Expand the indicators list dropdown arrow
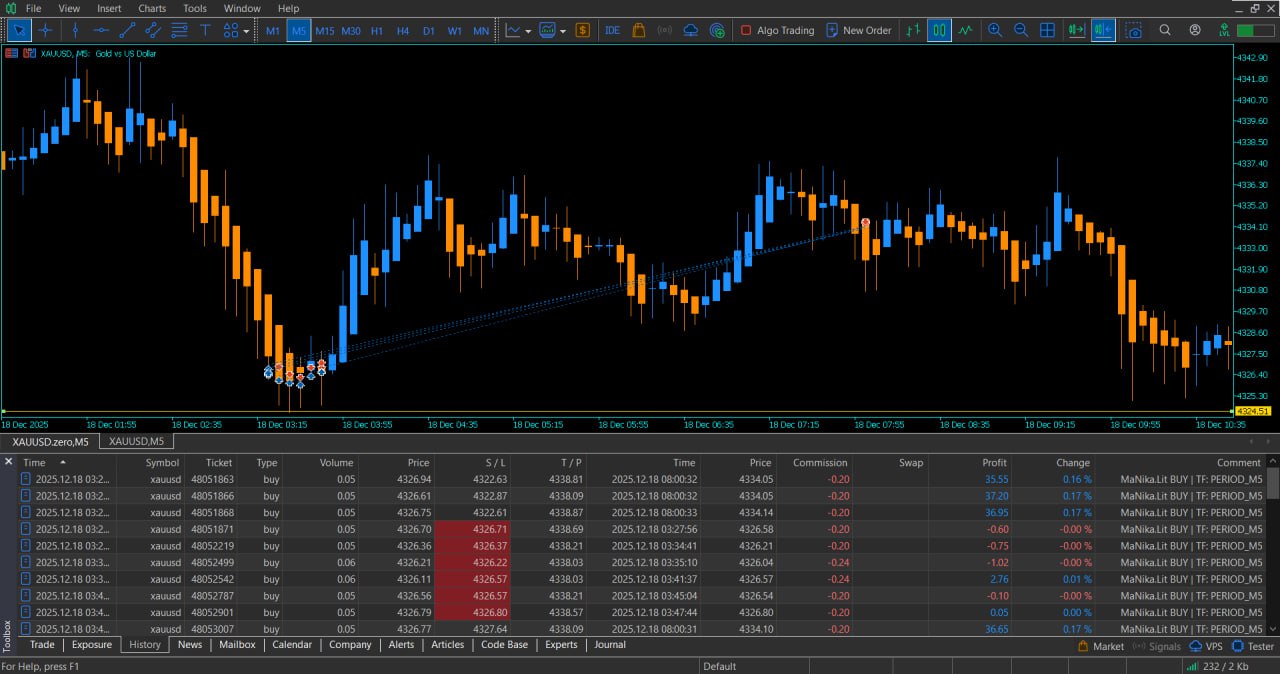 click(529, 31)
